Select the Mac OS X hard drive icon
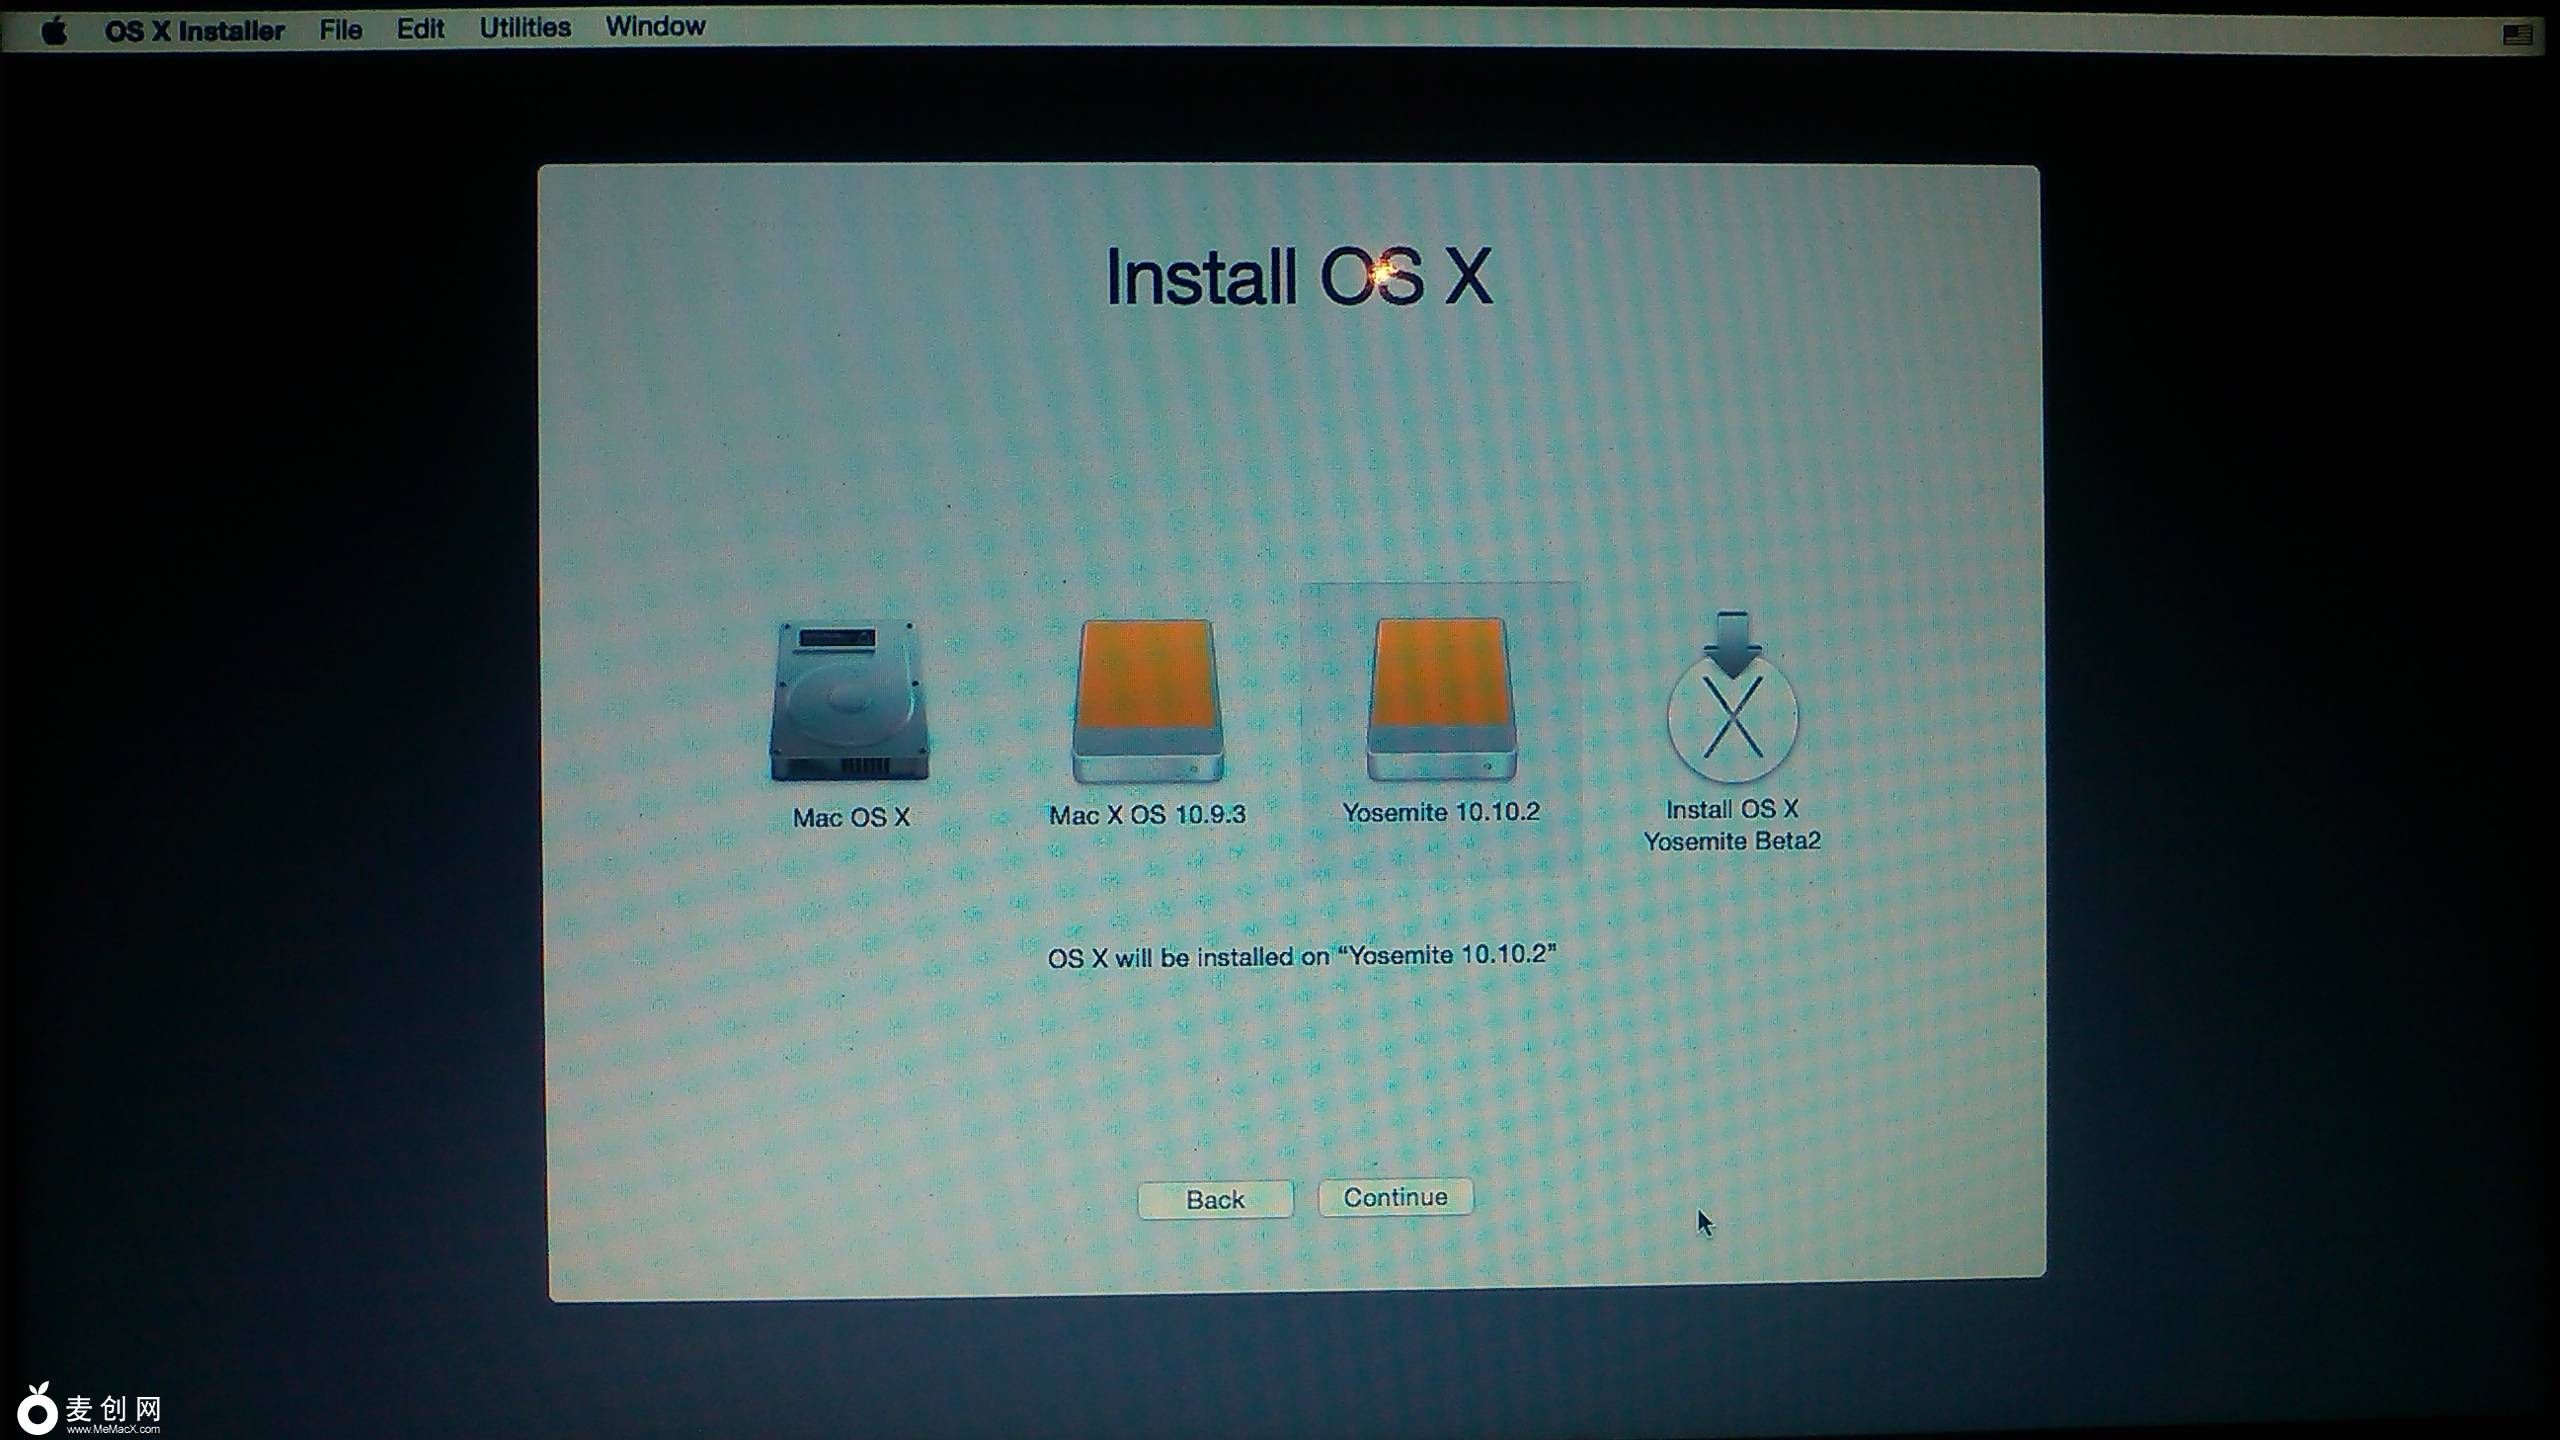Viewport: 2560px width, 1440px height. click(x=849, y=701)
